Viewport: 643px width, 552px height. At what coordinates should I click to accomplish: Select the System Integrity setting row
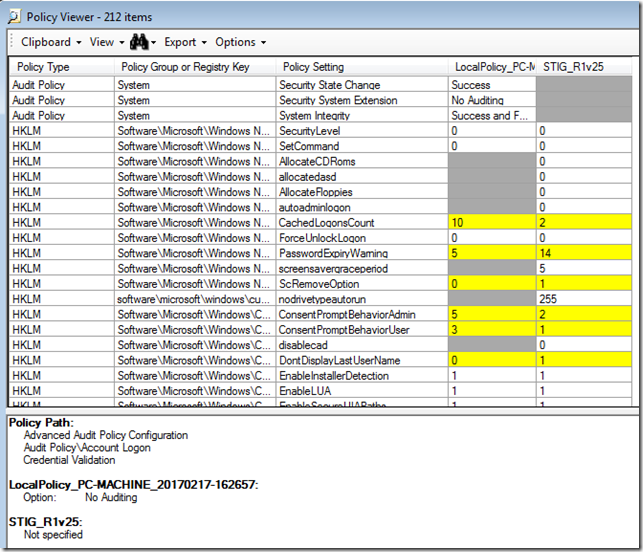320,116
